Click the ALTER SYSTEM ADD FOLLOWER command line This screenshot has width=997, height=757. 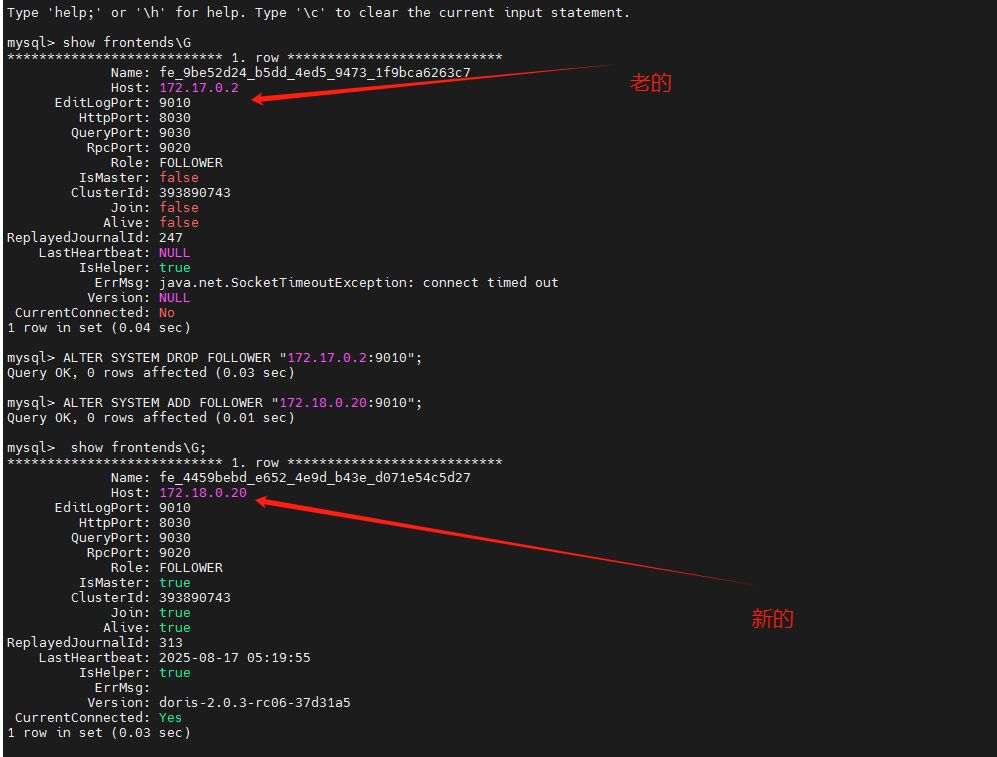pyautogui.click(x=242, y=403)
